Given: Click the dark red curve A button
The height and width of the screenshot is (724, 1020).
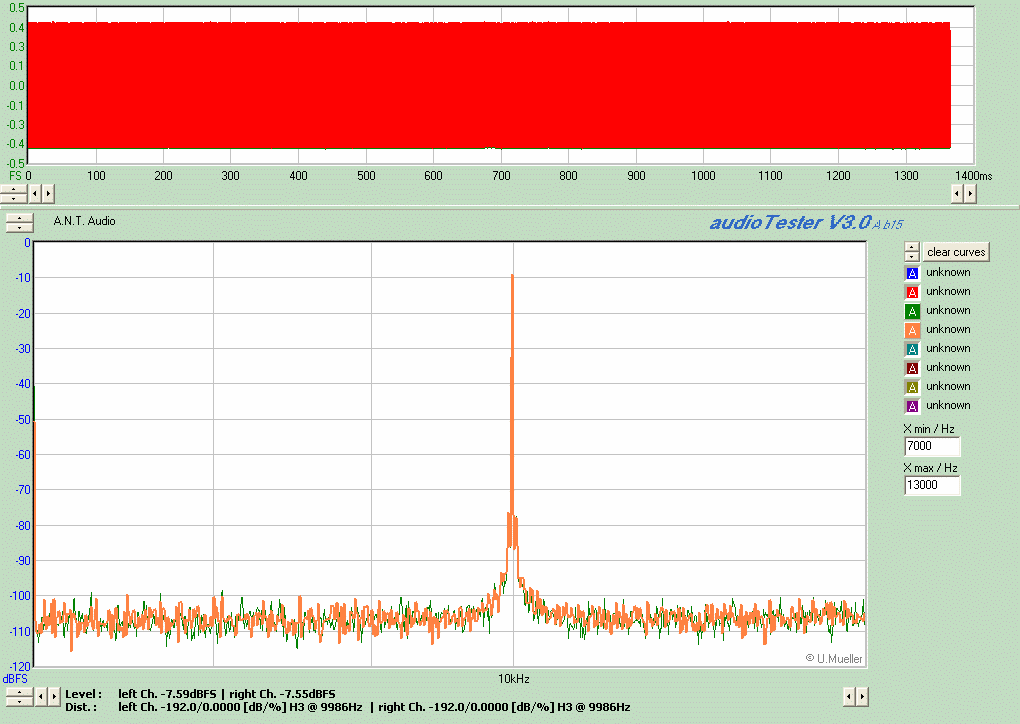Looking at the screenshot, I should tap(911, 368).
